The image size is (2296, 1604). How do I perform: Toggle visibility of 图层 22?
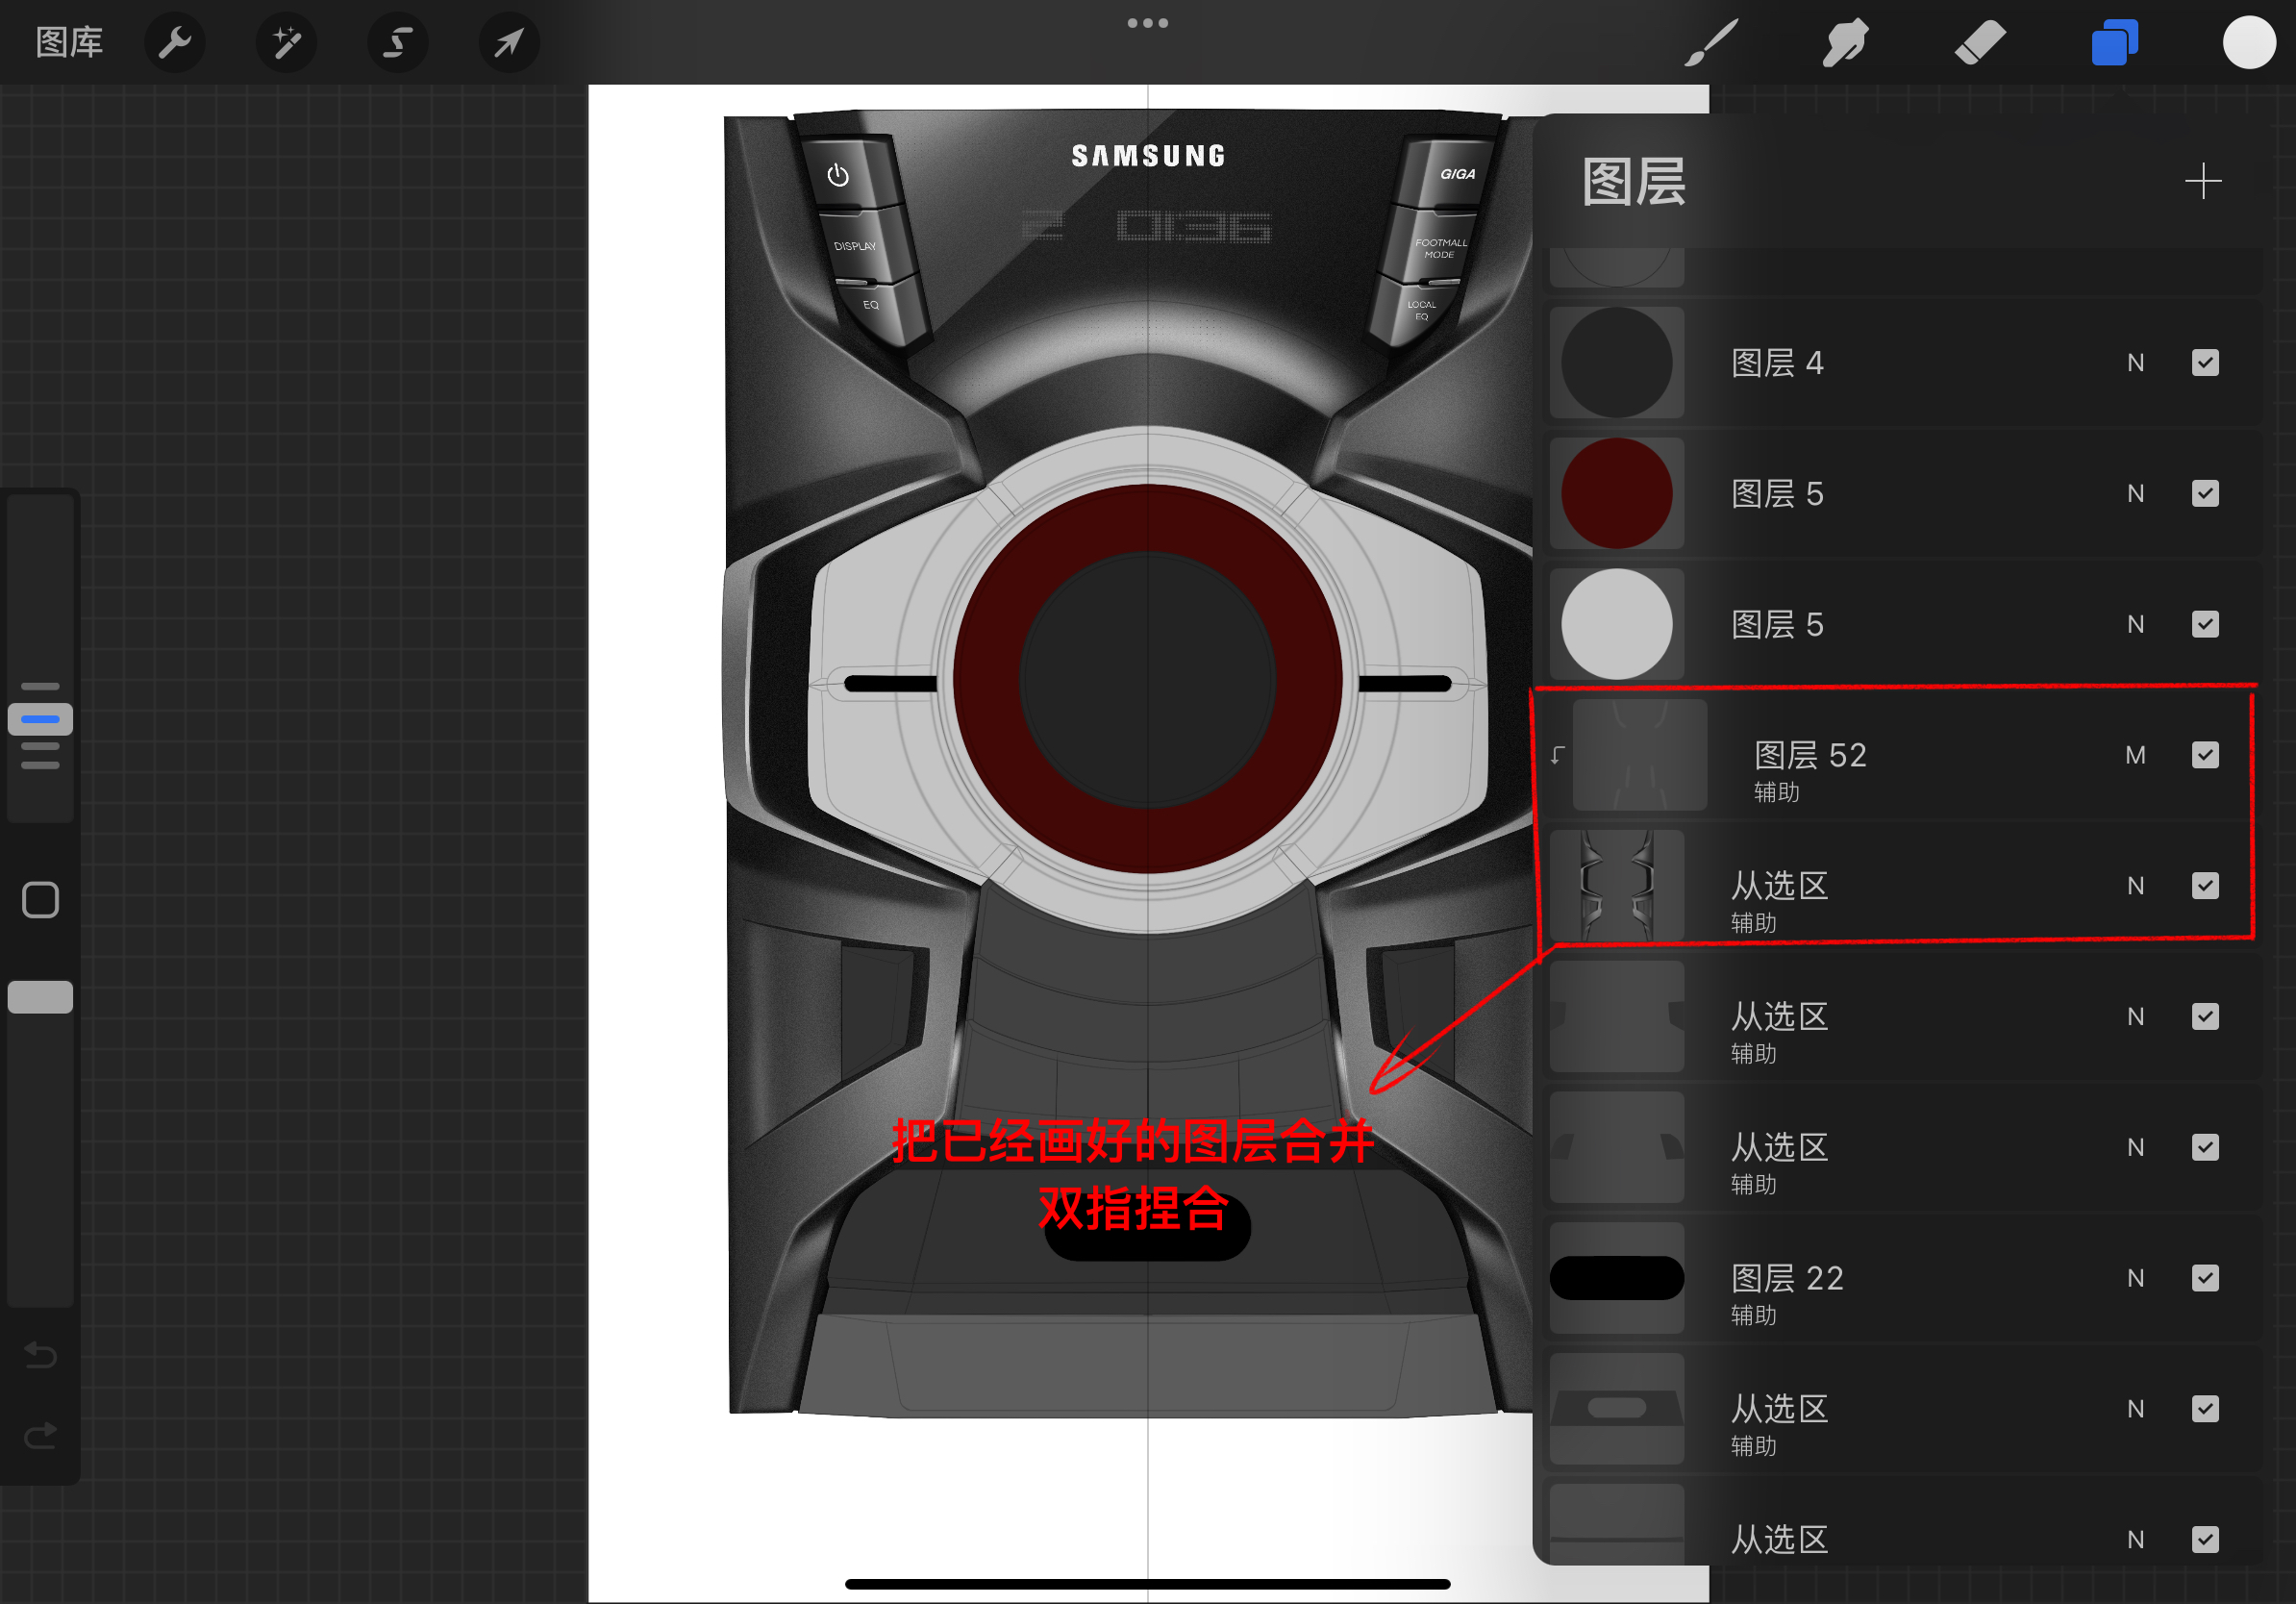[x=2206, y=1278]
